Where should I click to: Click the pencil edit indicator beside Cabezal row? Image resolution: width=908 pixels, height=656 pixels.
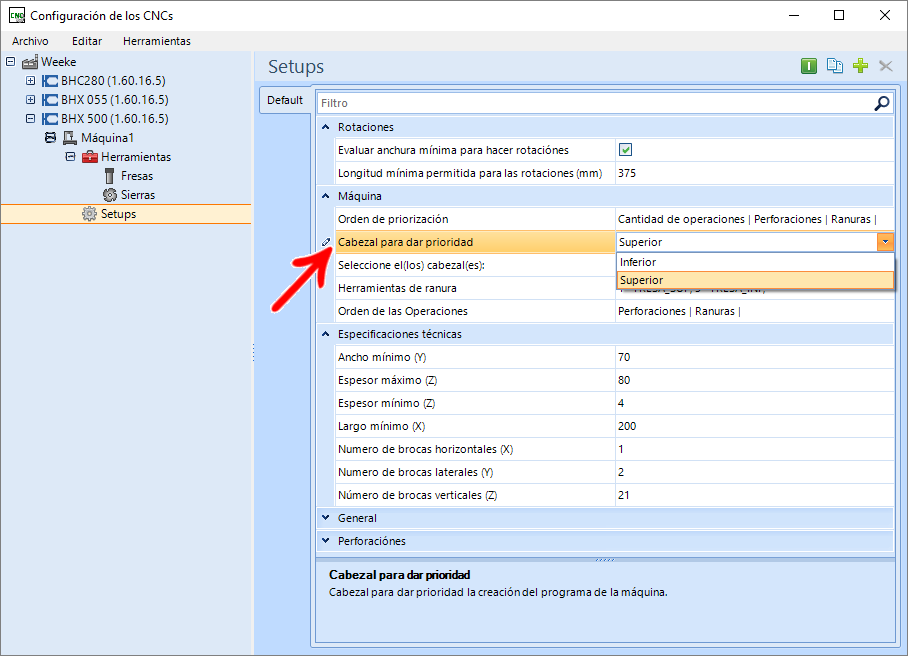point(326,242)
